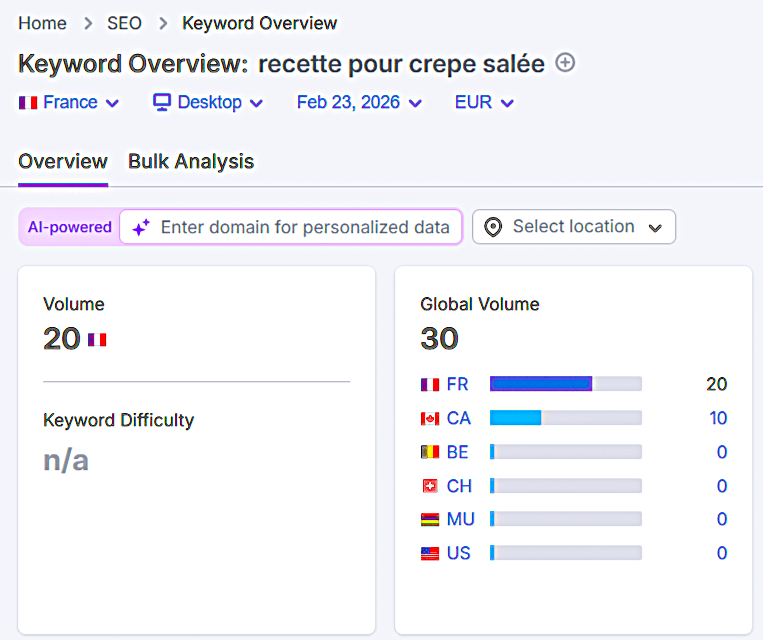763x640 pixels.
Task: Click the desktop monitor icon
Action: click(x=162, y=102)
